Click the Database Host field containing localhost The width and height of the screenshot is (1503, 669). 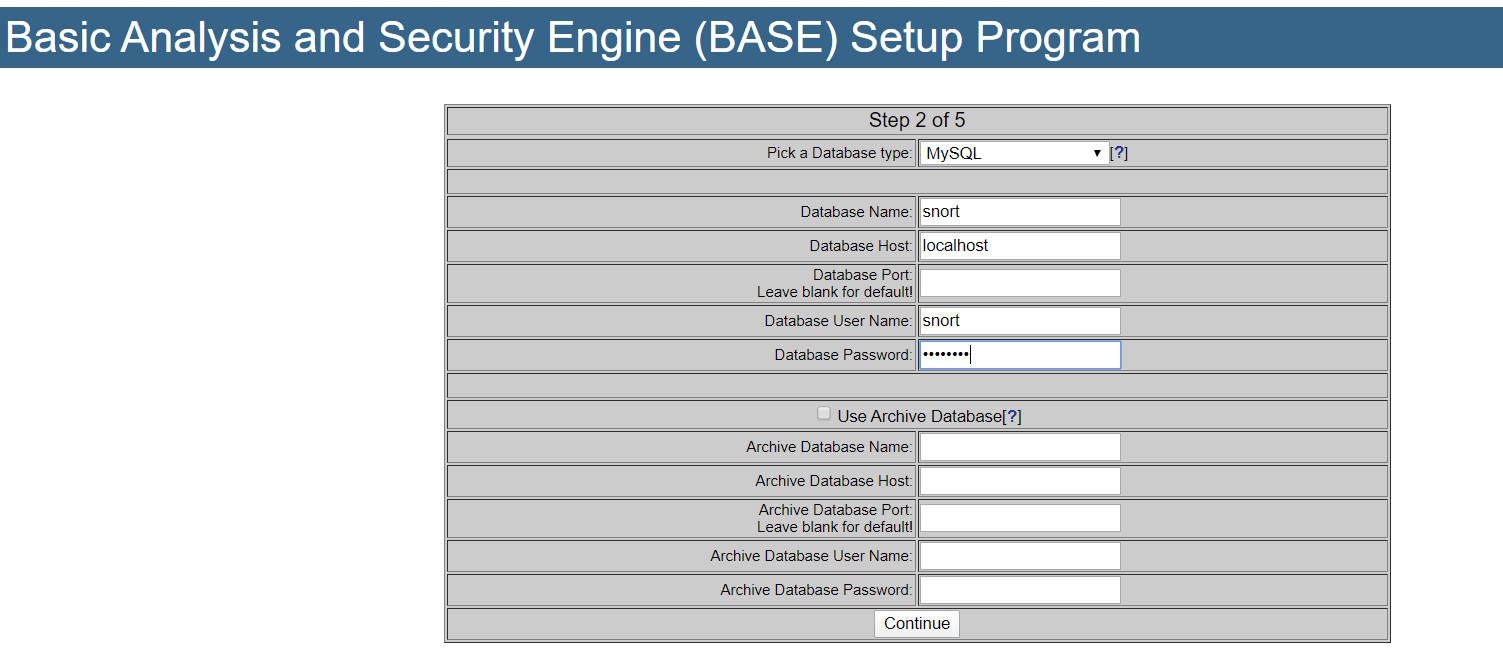(1019, 246)
